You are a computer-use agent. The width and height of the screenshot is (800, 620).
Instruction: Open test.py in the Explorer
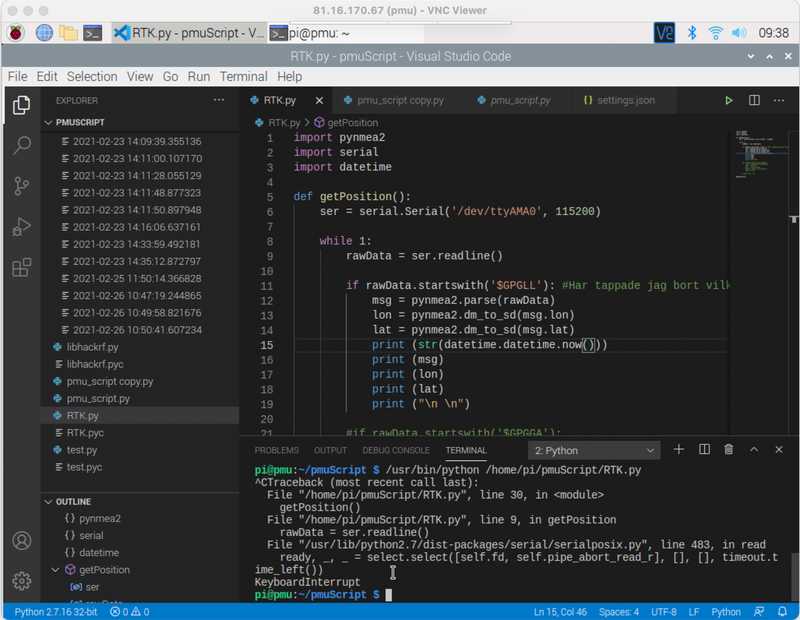click(x=82, y=450)
